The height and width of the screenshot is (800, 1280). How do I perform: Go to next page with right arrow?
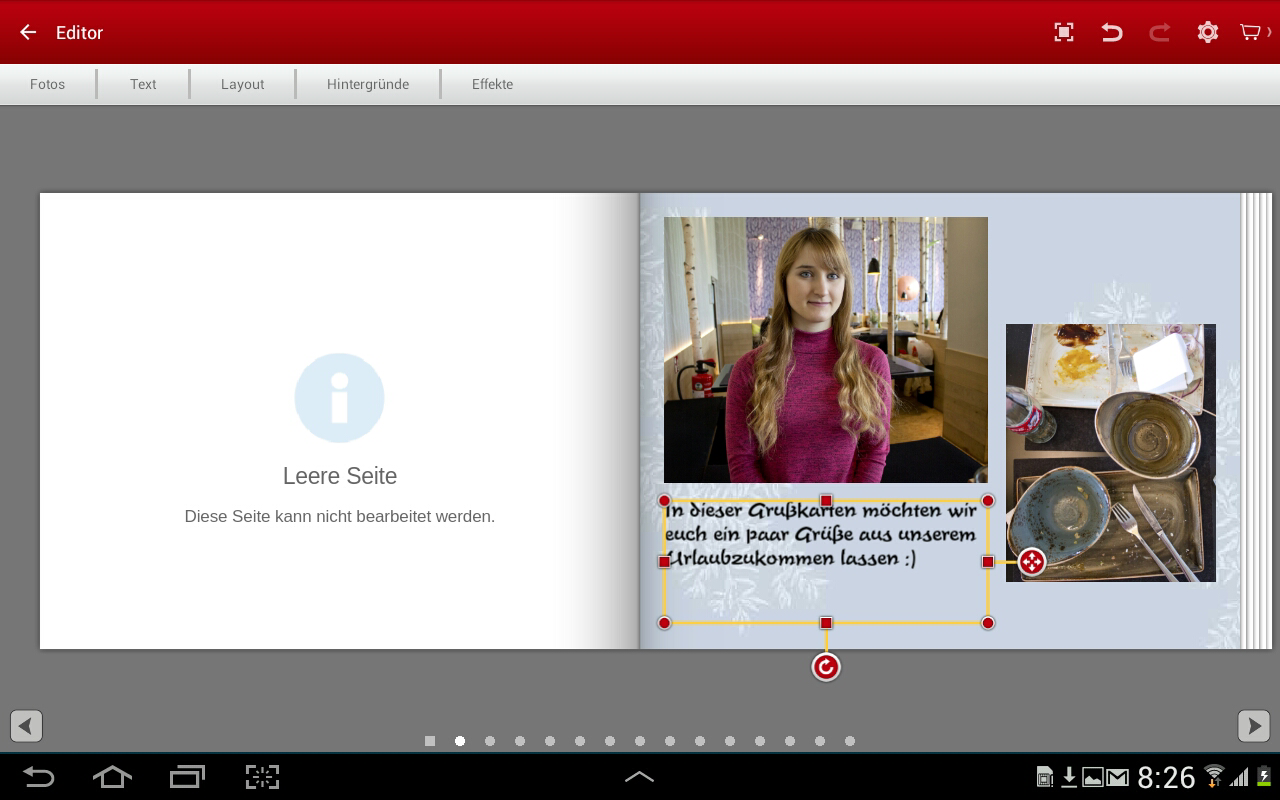click(x=1253, y=726)
